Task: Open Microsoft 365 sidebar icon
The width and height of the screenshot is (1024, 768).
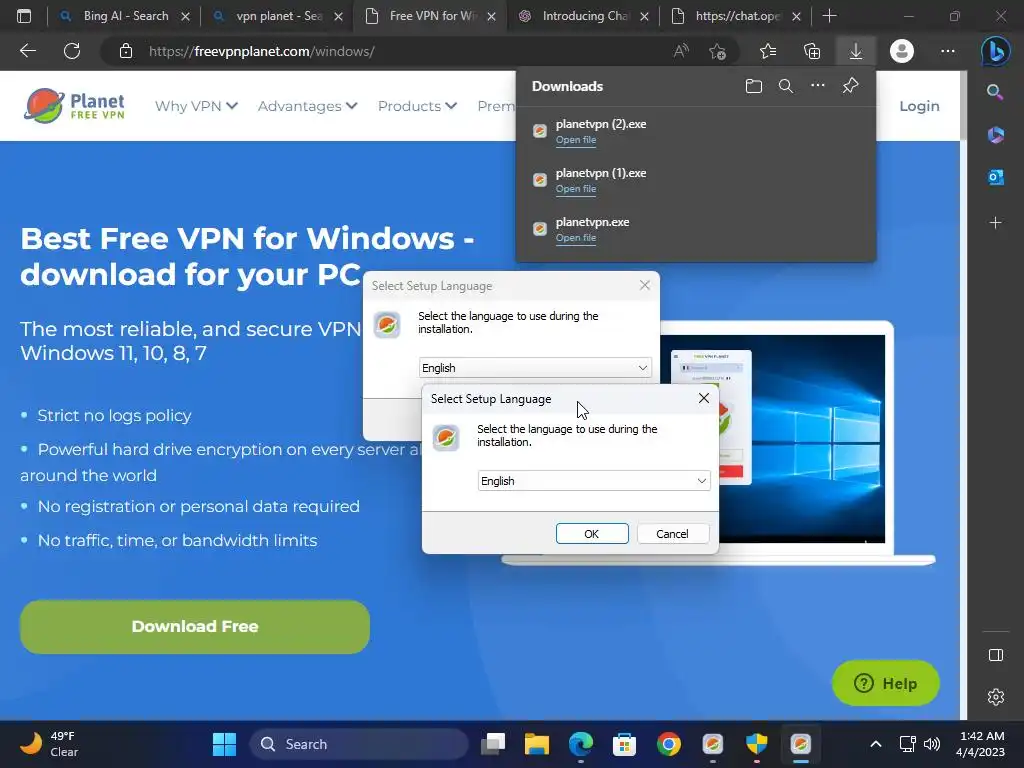Action: [x=995, y=135]
